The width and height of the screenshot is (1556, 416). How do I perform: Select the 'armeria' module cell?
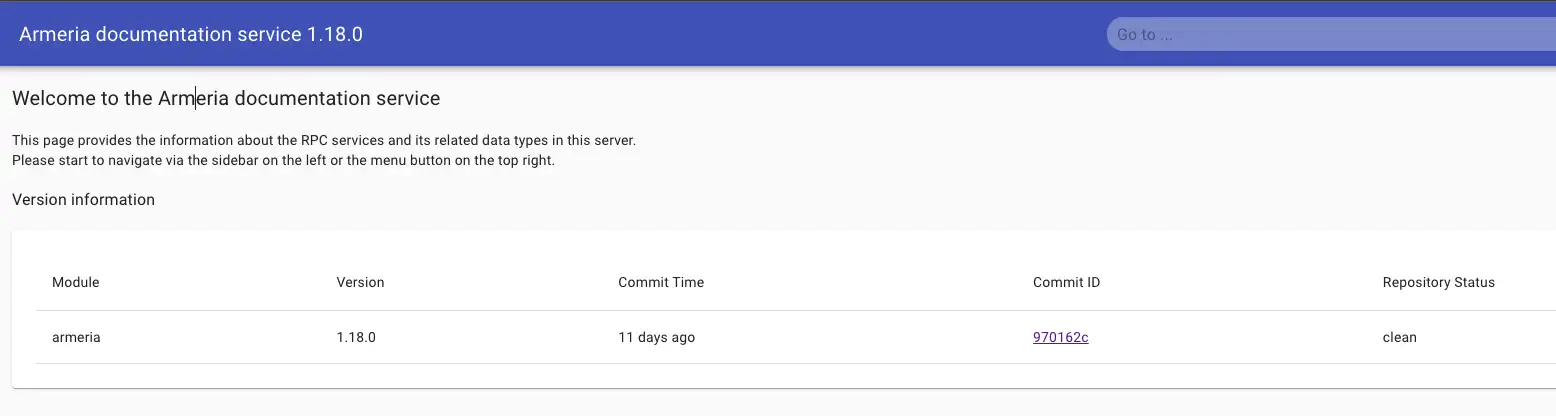(x=76, y=337)
